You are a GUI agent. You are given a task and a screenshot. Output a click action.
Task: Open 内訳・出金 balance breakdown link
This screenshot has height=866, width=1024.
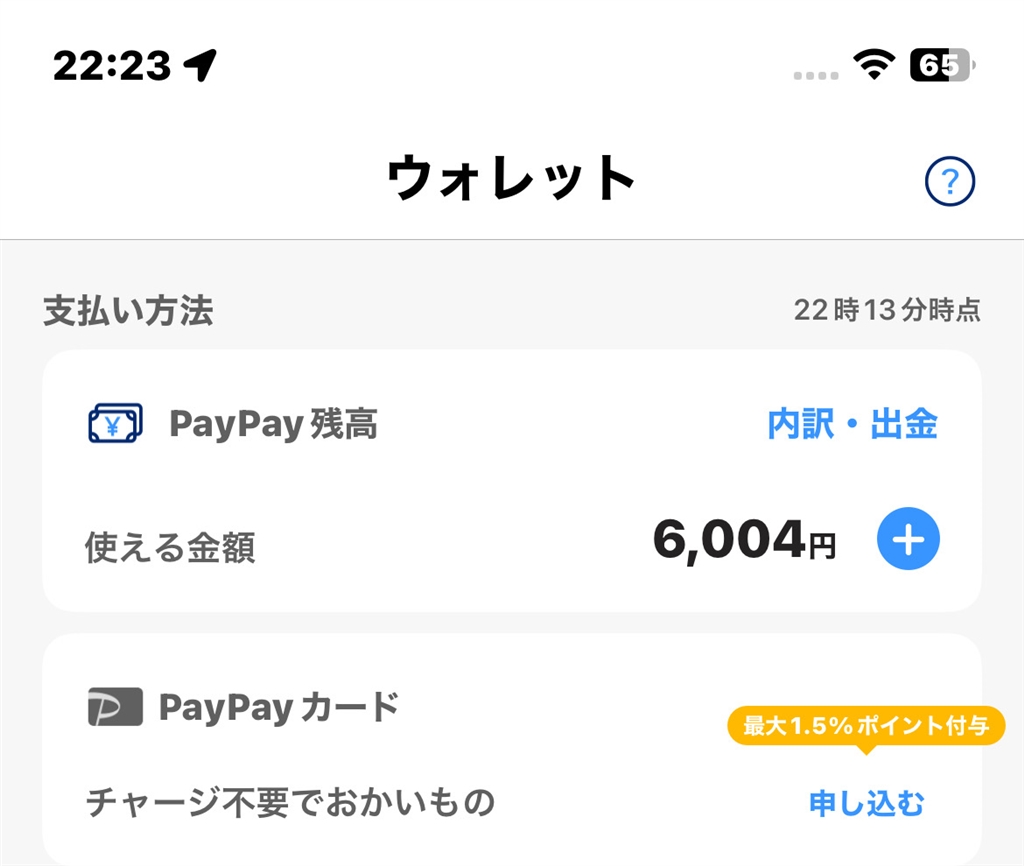[852, 425]
